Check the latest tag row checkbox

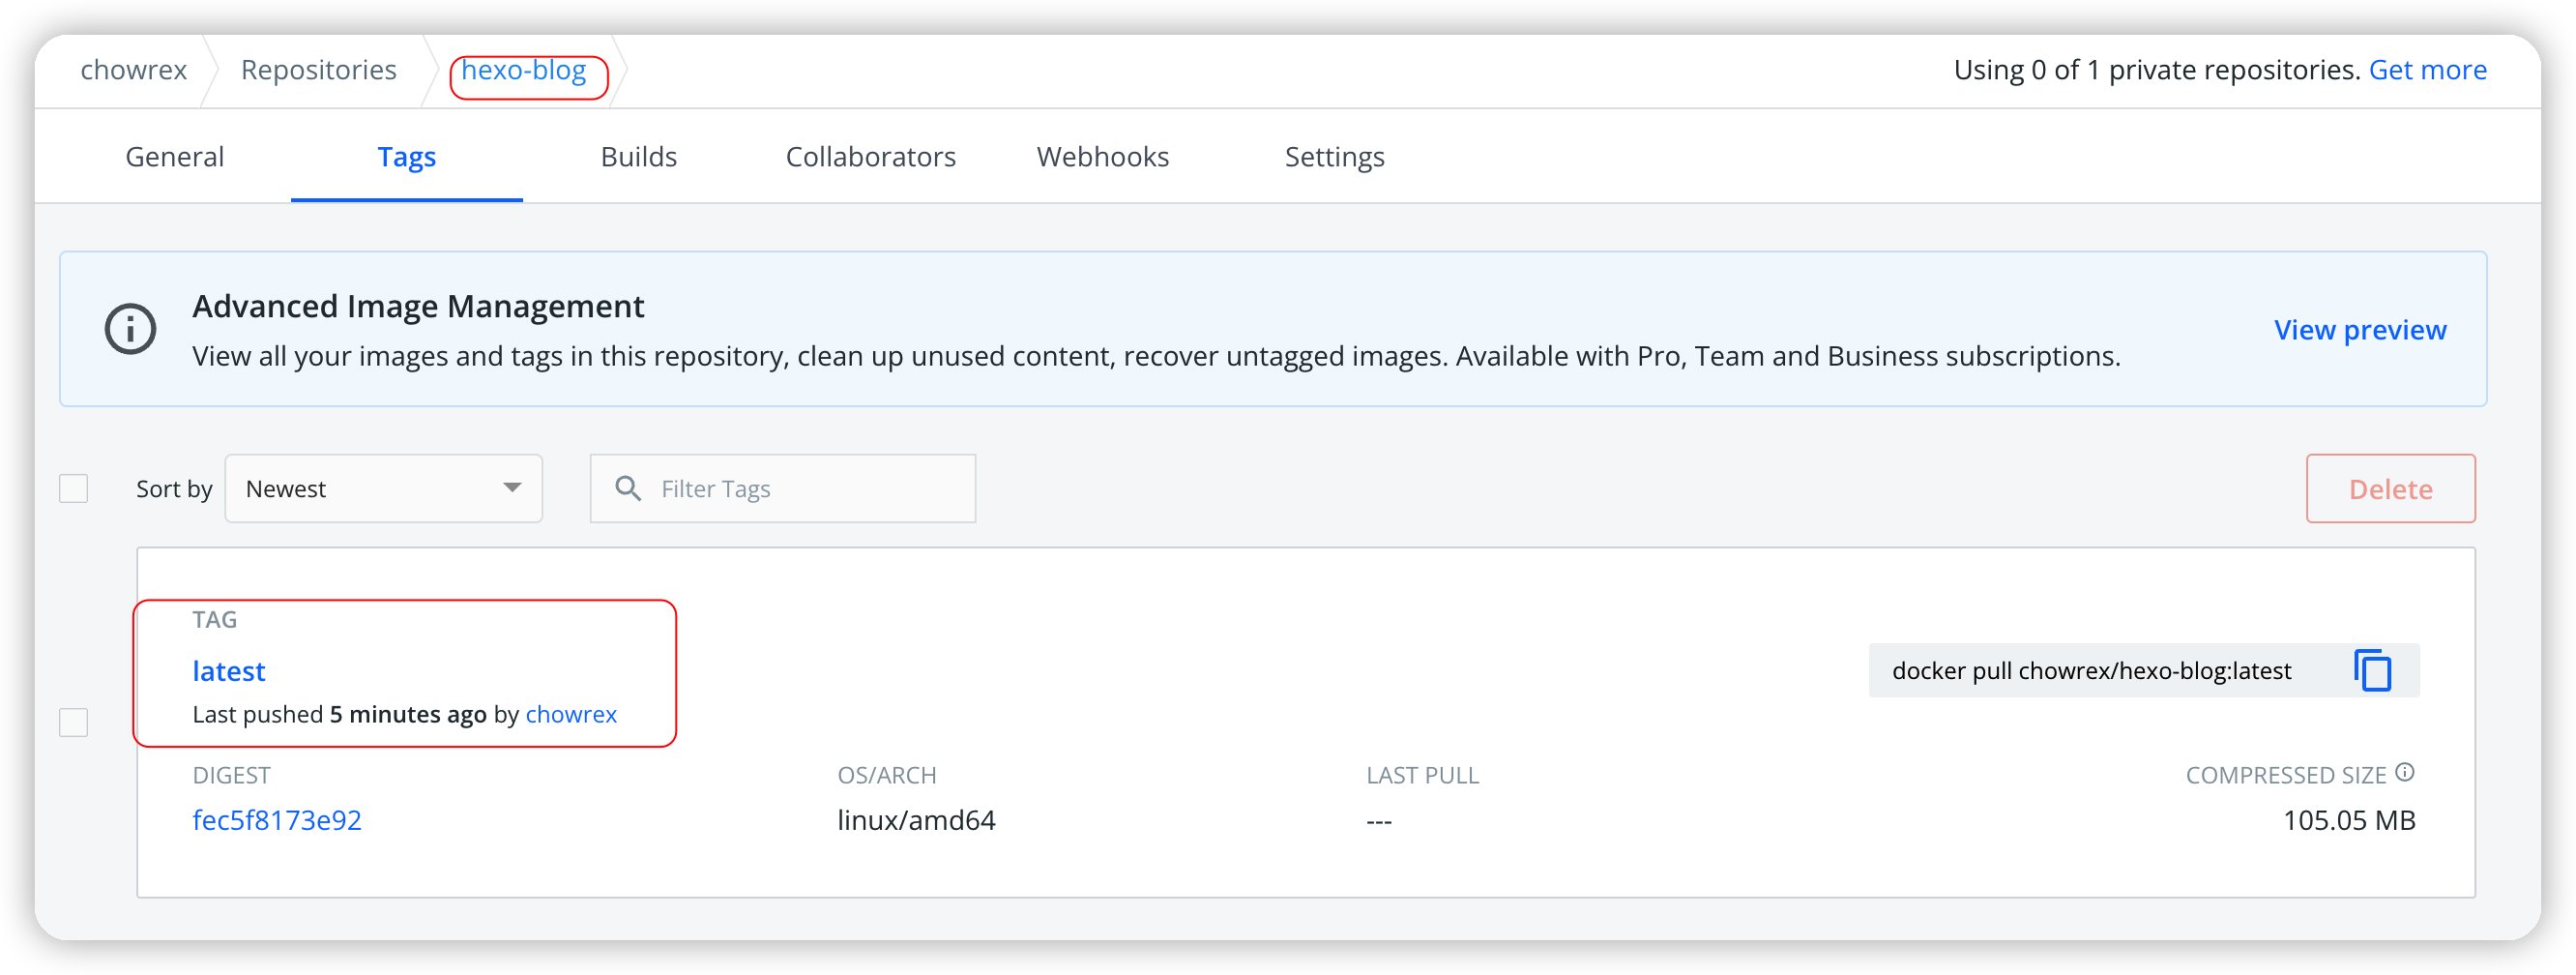coord(74,722)
